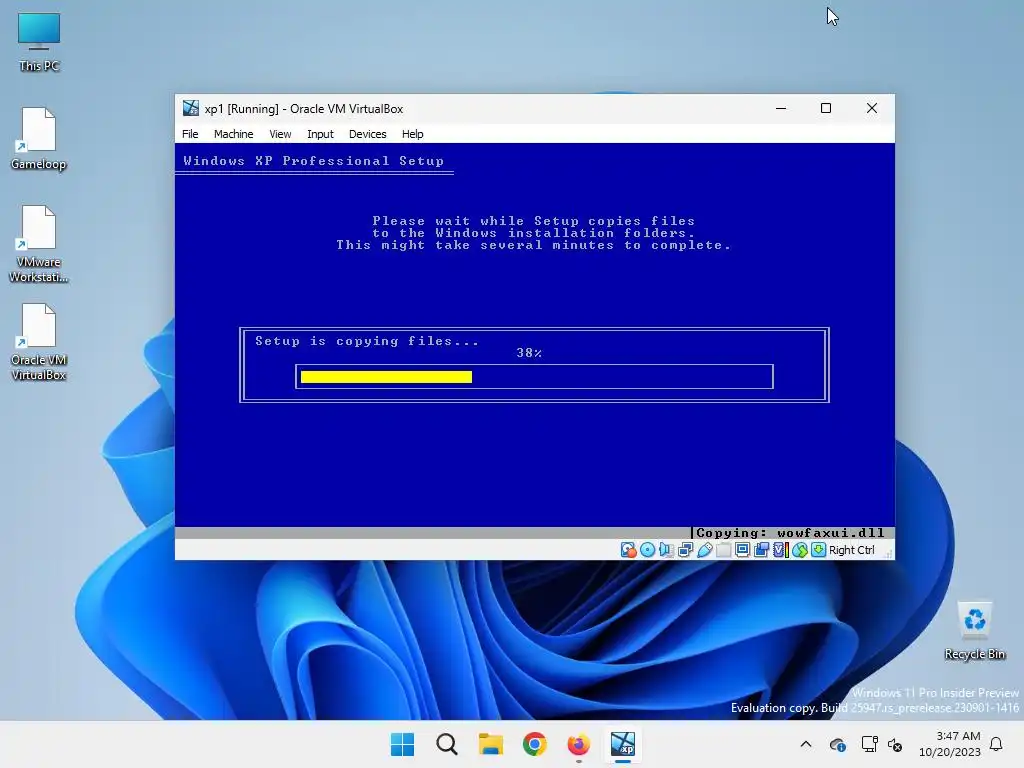The image size is (1024, 768).
Task: Click the mouse integration status icon
Action: tap(799, 550)
